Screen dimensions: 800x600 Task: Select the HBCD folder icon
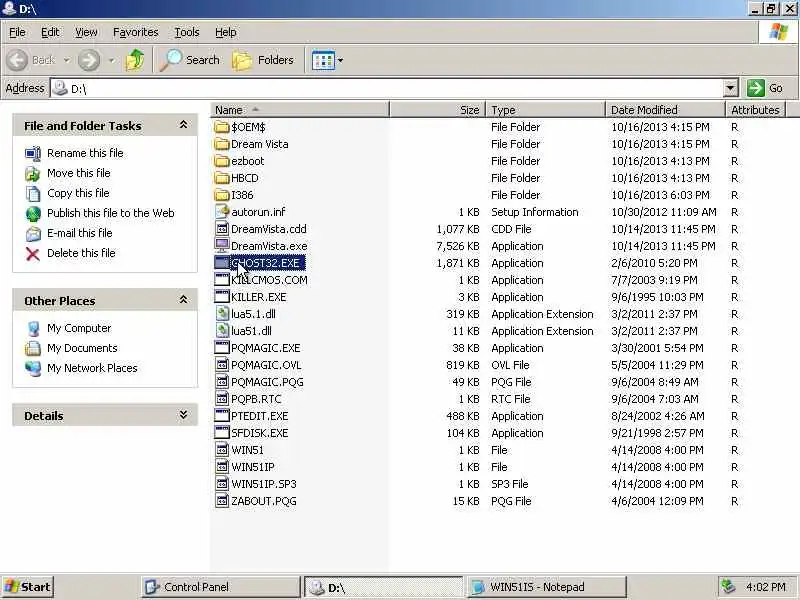[x=222, y=178]
